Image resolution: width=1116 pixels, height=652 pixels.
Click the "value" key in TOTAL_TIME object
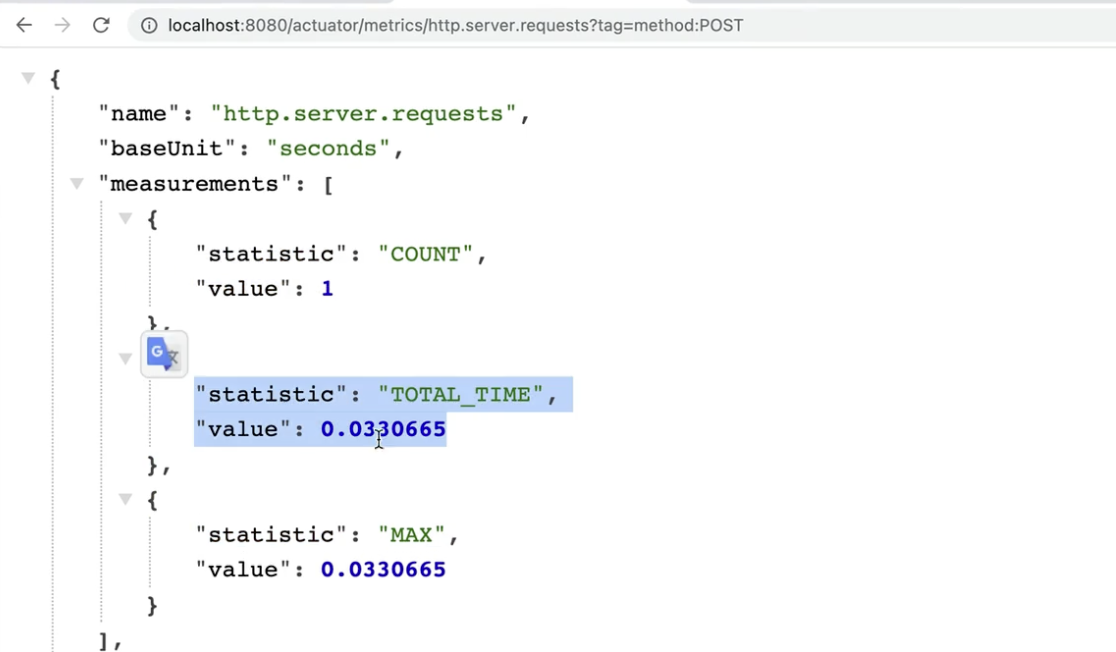pos(243,429)
